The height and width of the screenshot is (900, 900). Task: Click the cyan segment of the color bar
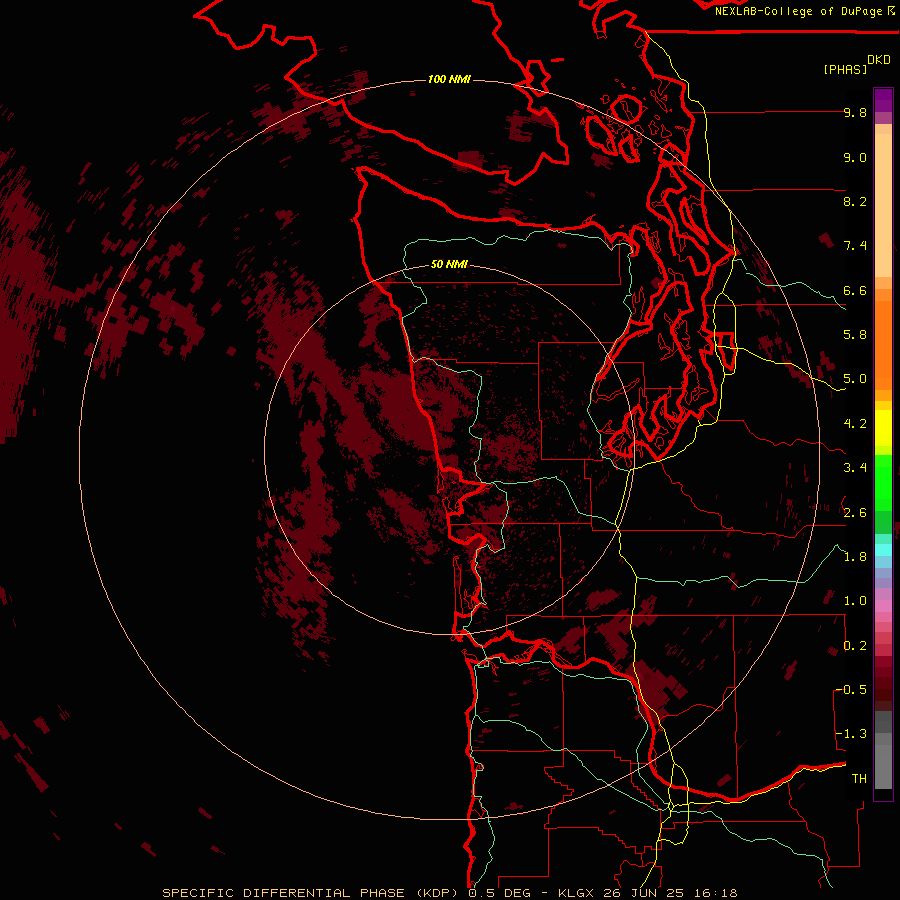coord(883,549)
